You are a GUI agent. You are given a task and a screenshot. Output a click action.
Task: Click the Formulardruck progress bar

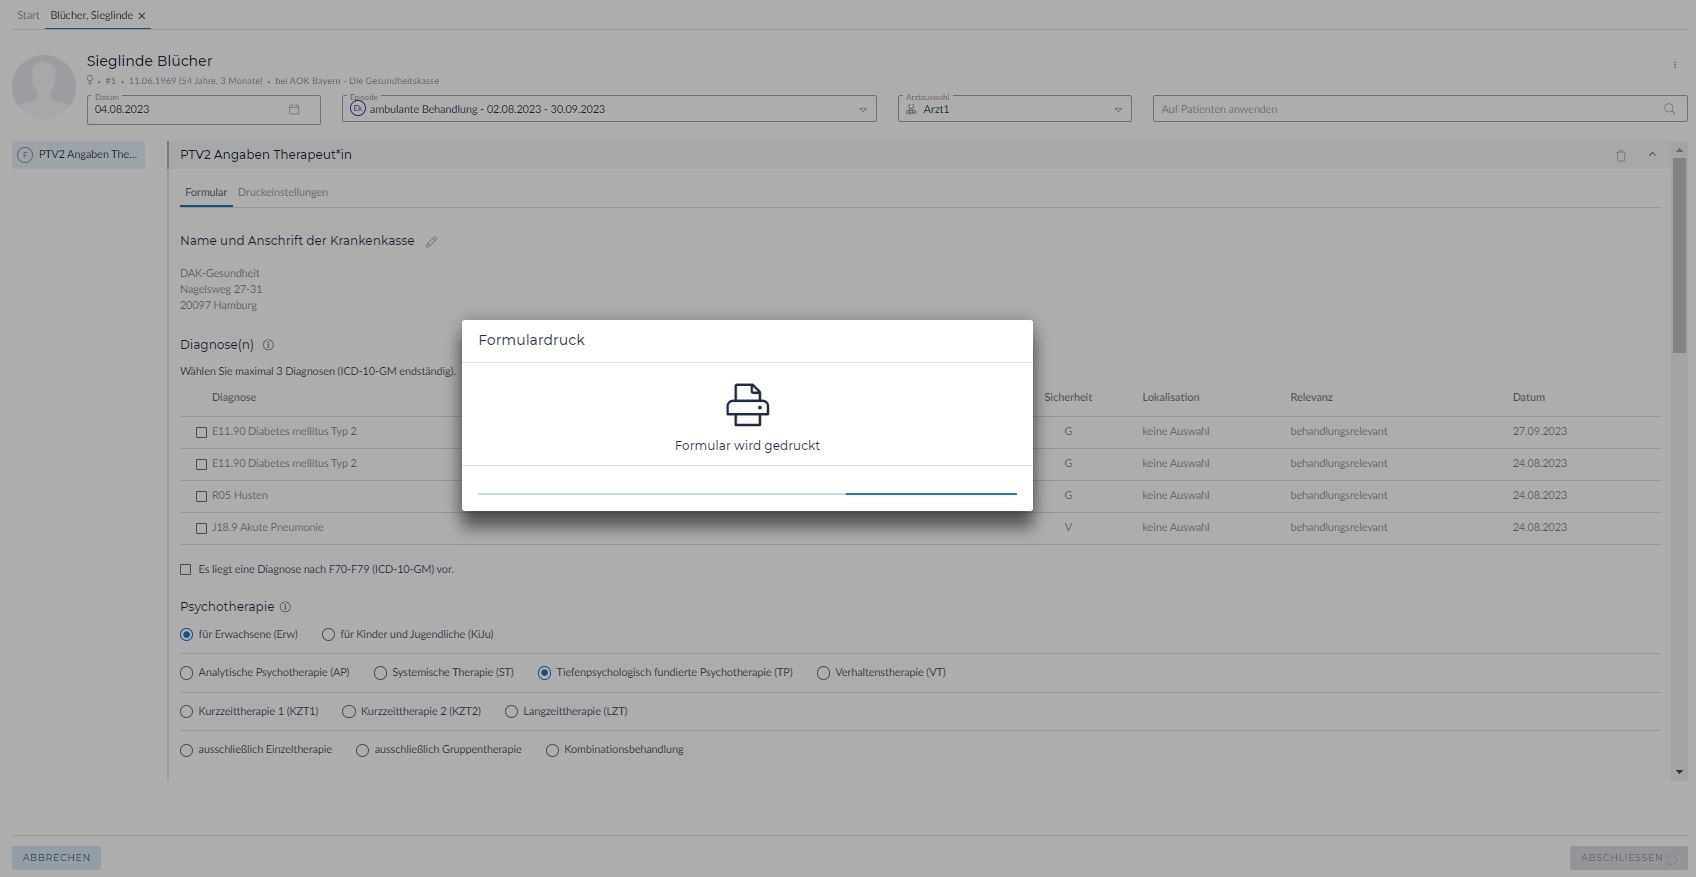point(747,493)
